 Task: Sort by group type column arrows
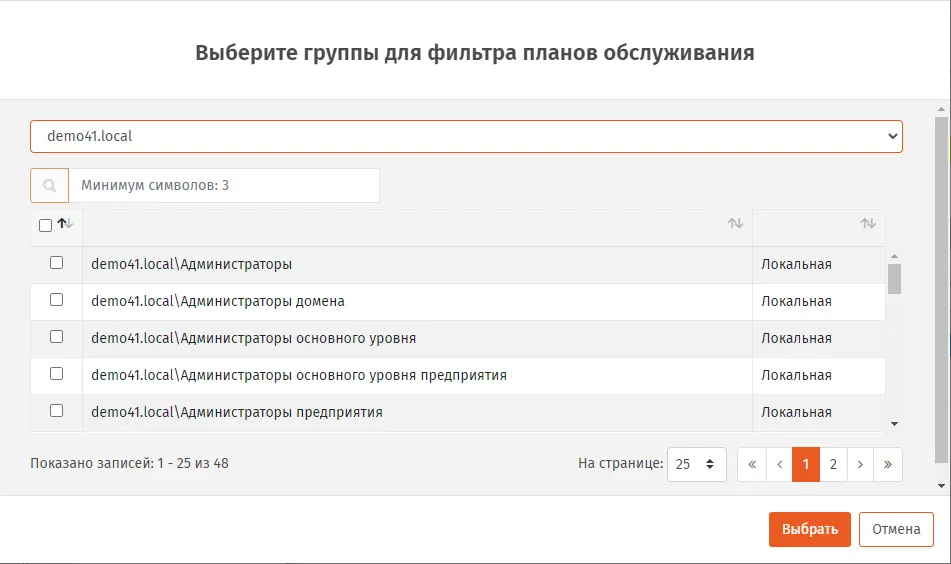[x=868, y=223]
